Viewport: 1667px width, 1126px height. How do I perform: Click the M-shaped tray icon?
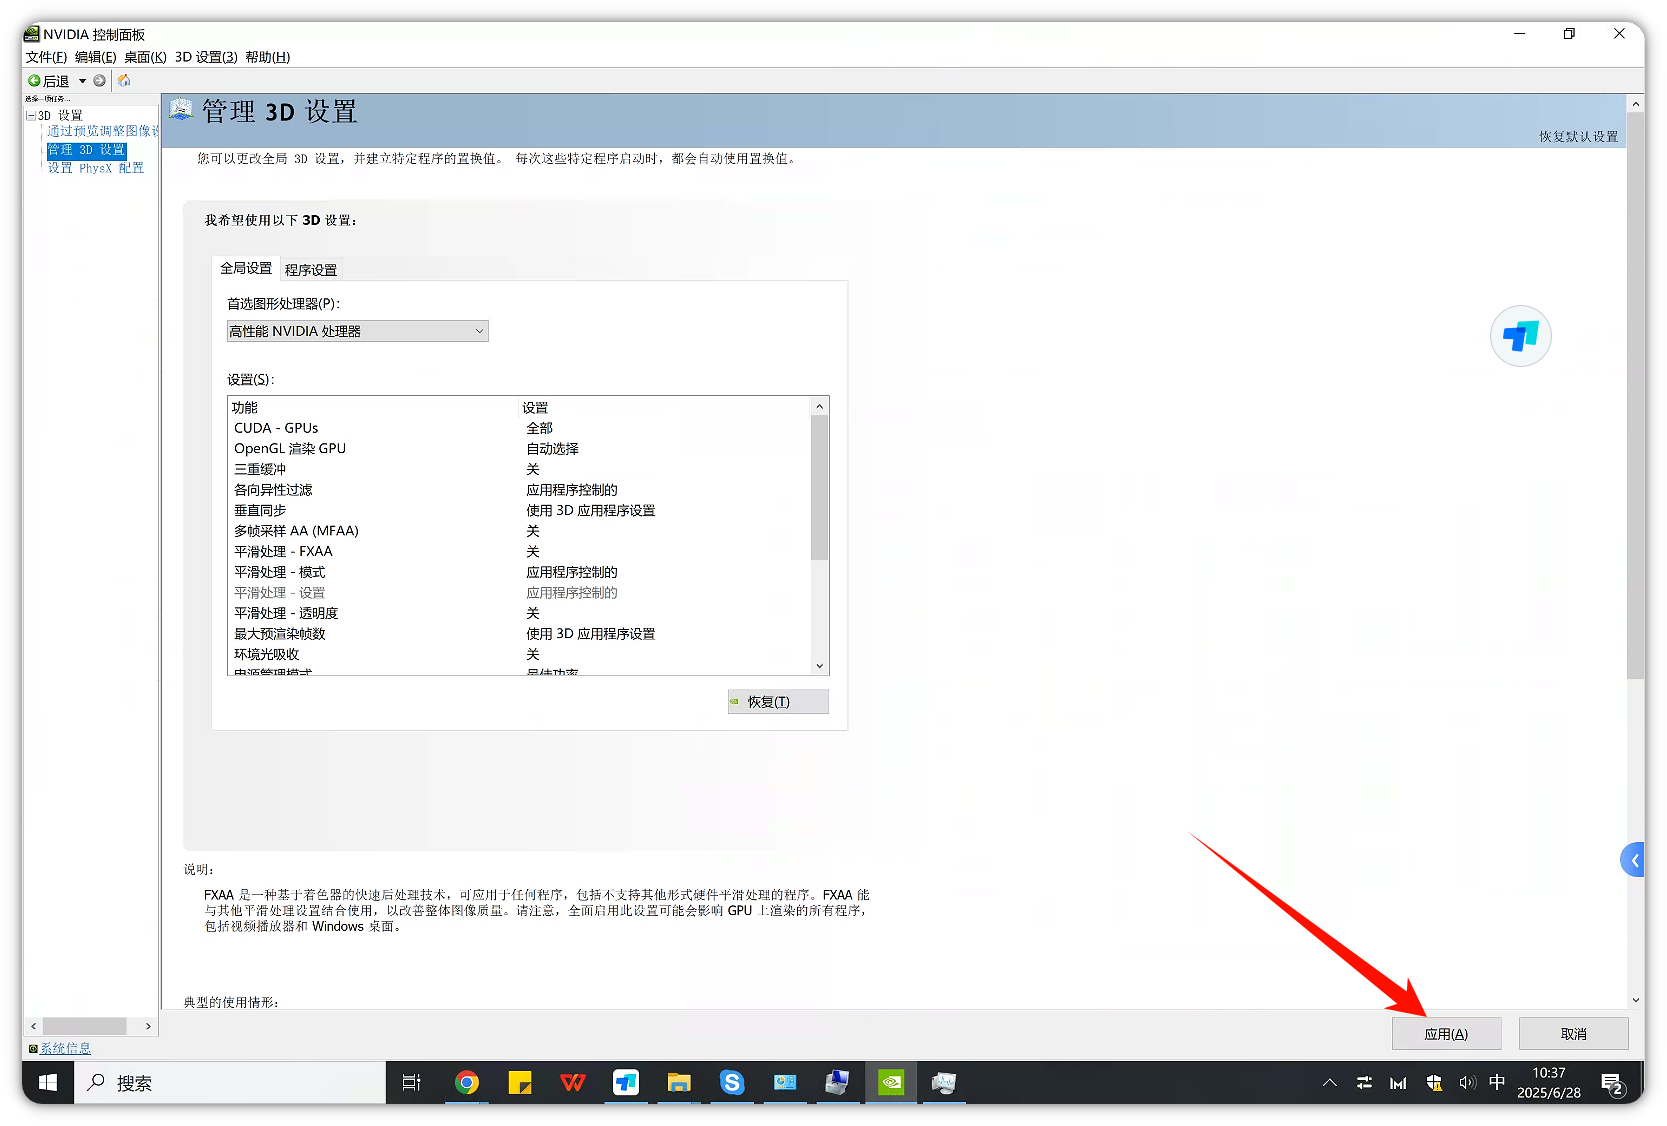click(x=1398, y=1083)
